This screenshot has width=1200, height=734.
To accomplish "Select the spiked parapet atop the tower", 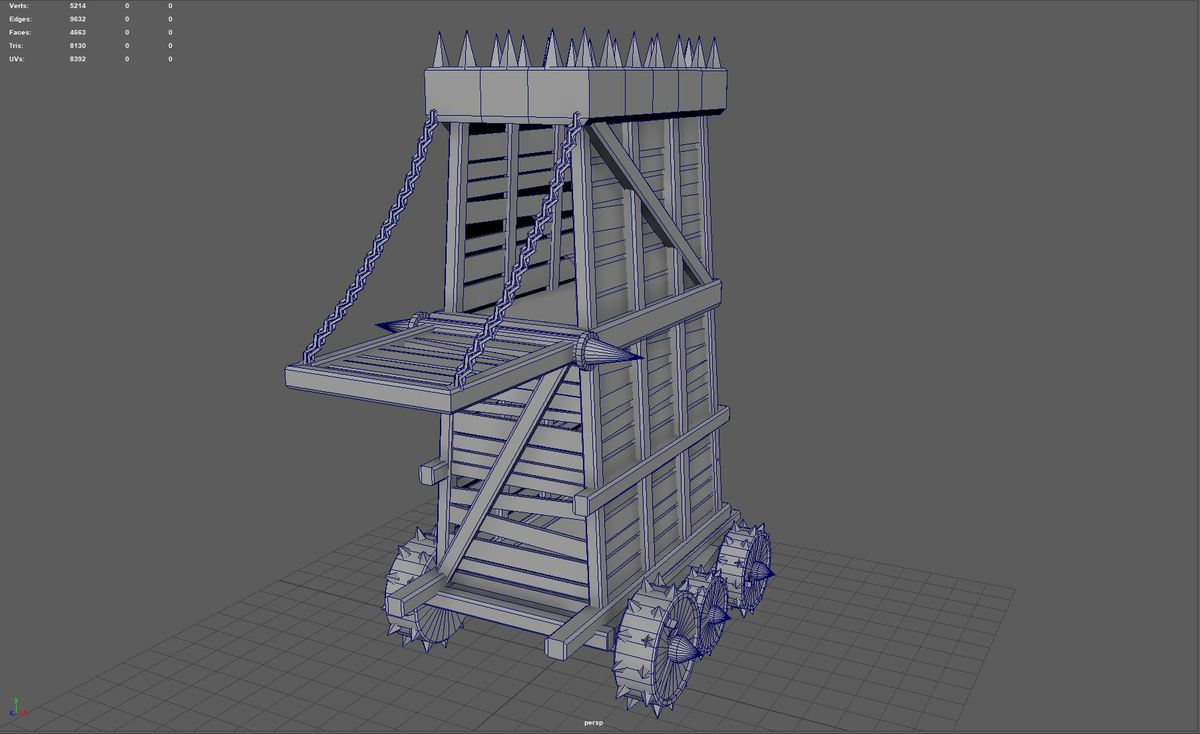I will [x=577, y=77].
